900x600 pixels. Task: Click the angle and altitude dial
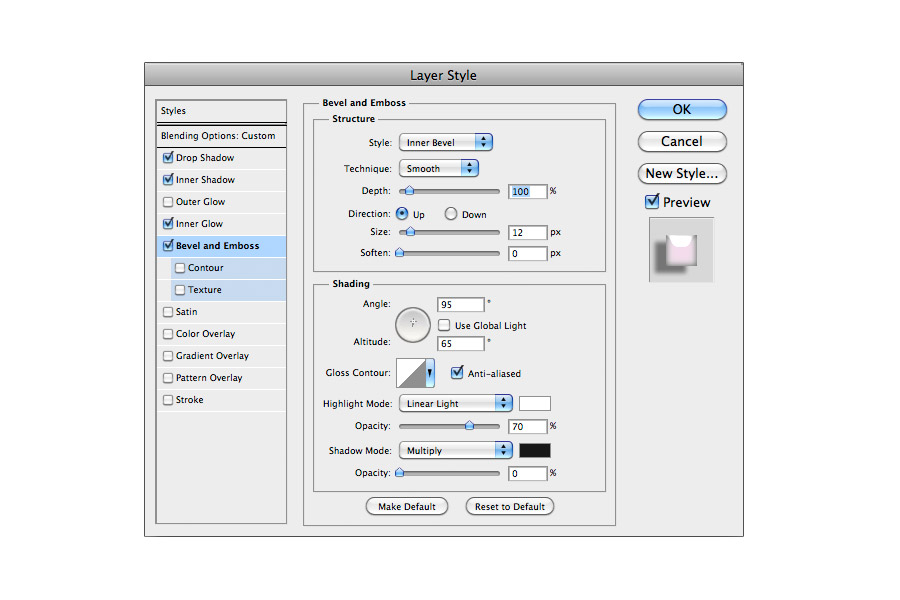click(x=413, y=324)
